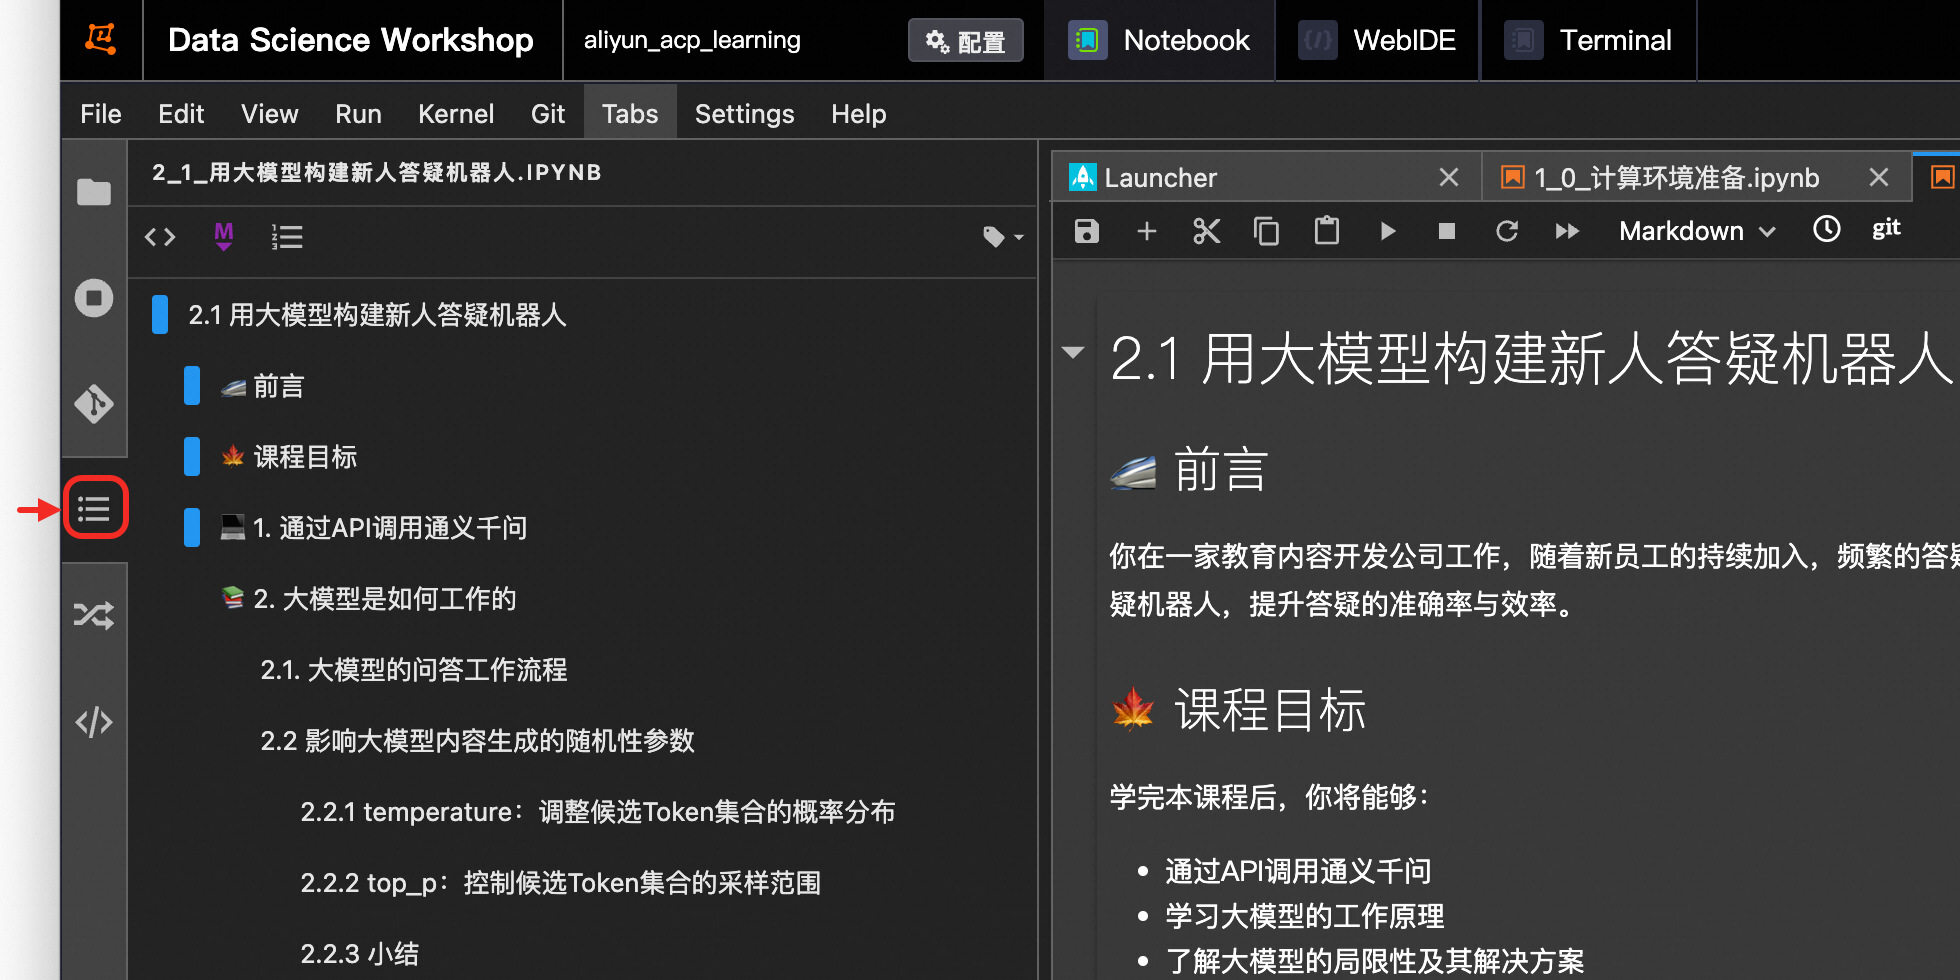
Task: Close the 1_0_计算环境准备.ipynb tab
Action: point(1878,177)
